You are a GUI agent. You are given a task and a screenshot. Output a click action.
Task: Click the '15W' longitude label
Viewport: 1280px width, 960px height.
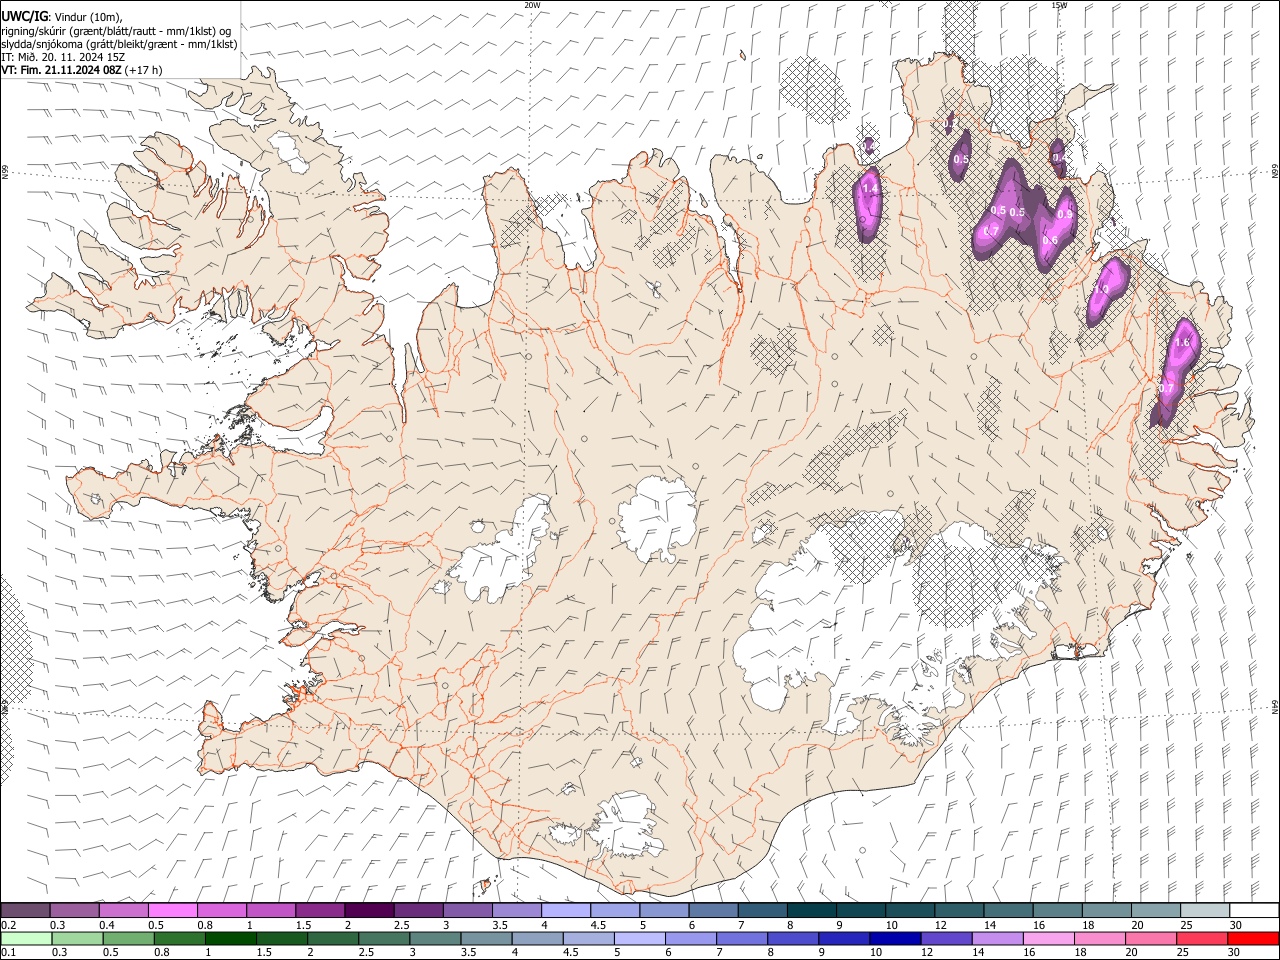[x=1060, y=5]
